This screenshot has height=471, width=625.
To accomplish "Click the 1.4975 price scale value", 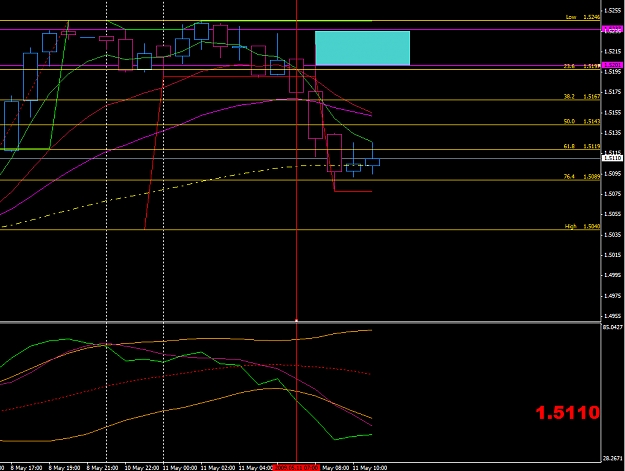I will point(613,296).
